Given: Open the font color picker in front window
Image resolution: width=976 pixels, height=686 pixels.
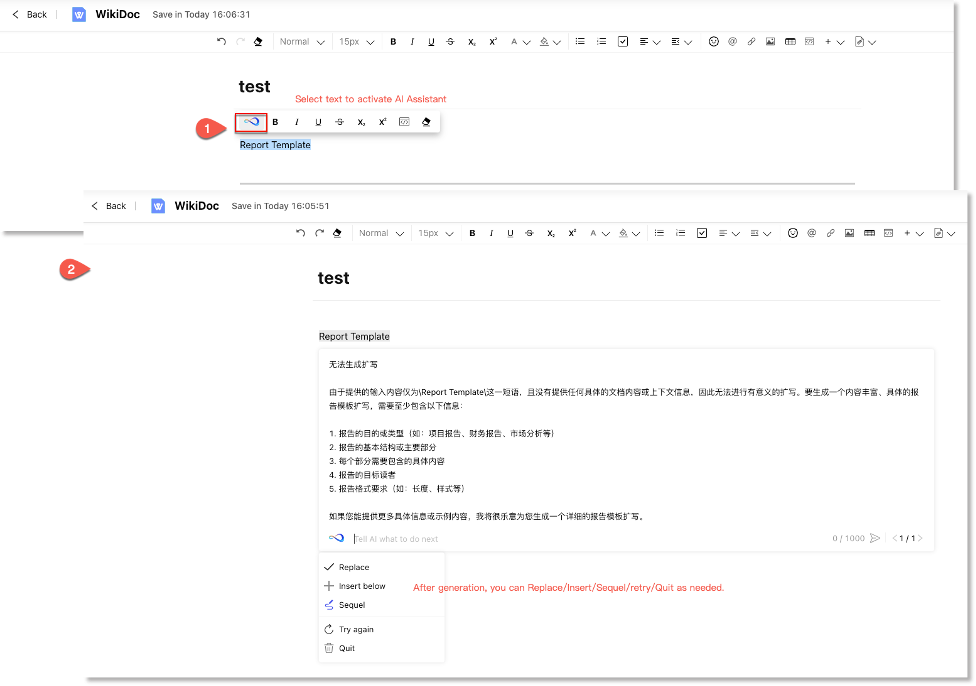Looking at the screenshot, I should click(598, 233).
